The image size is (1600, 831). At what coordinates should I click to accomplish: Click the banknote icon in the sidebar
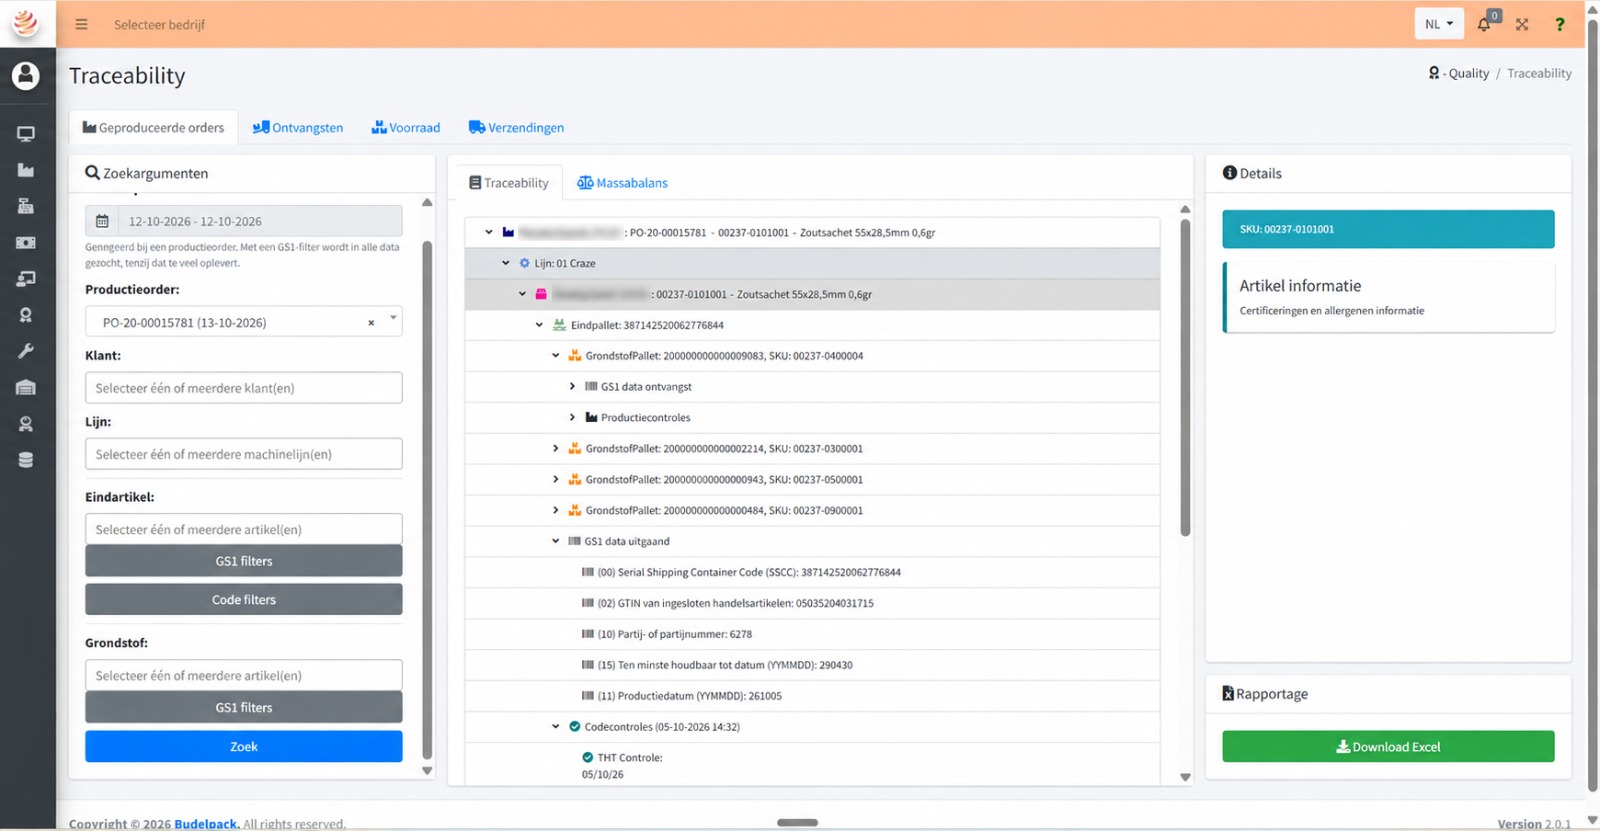pyautogui.click(x=26, y=243)
